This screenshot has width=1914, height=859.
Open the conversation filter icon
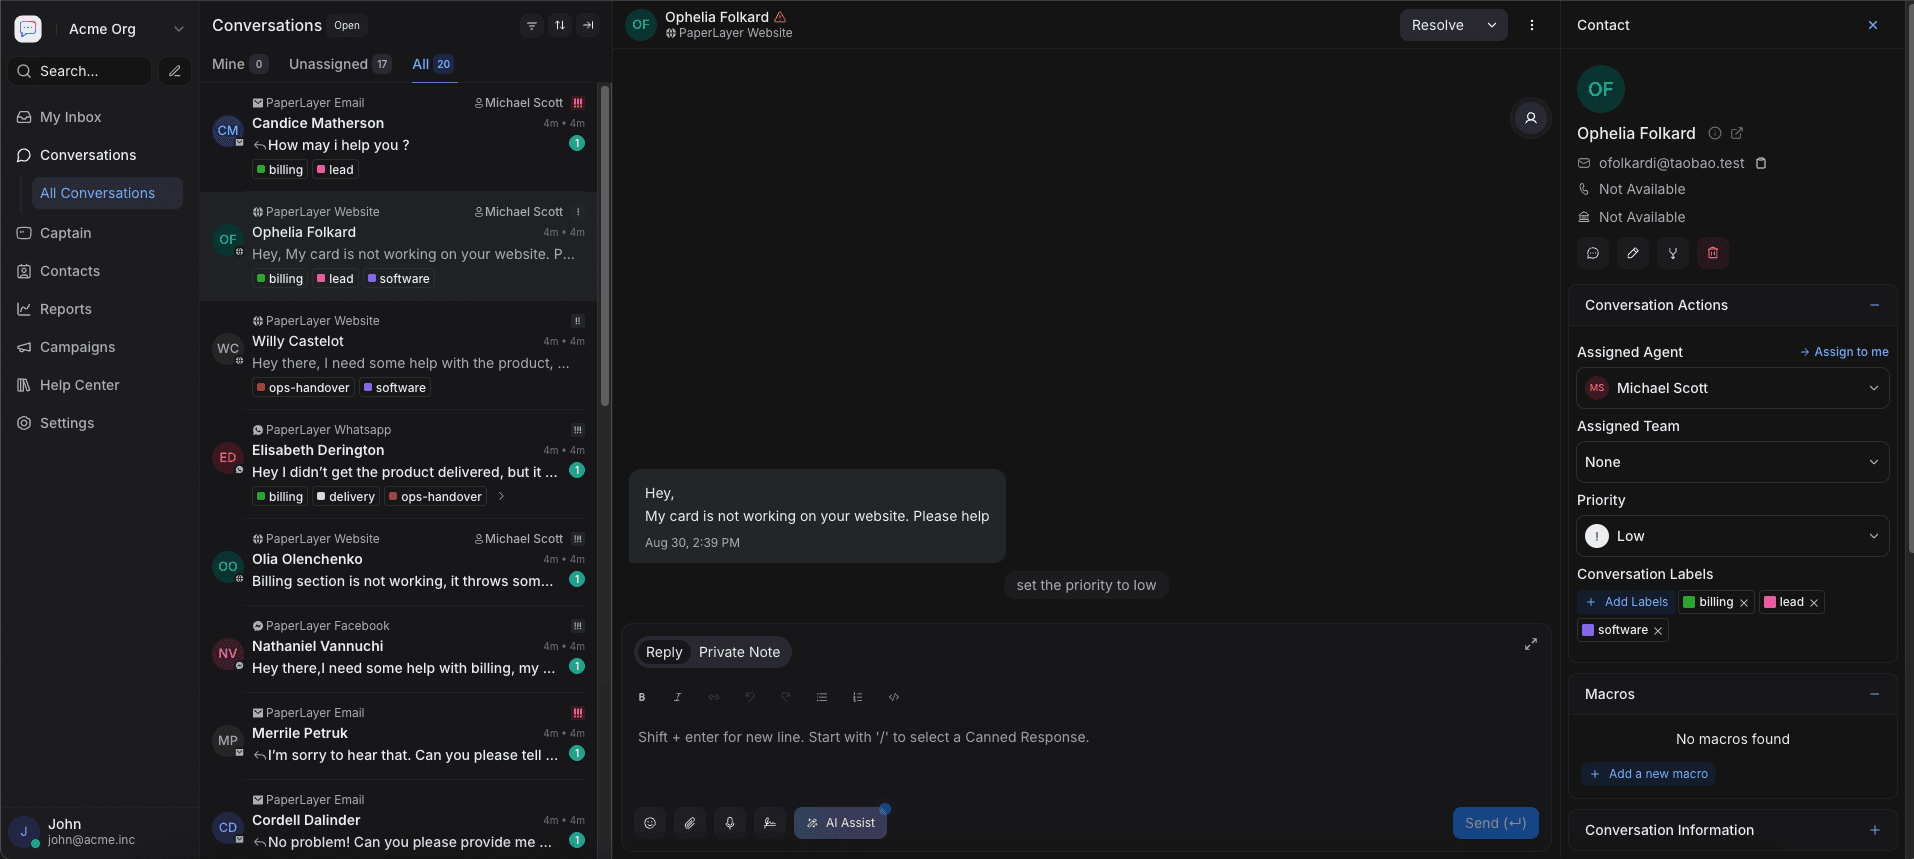(532, 26)
